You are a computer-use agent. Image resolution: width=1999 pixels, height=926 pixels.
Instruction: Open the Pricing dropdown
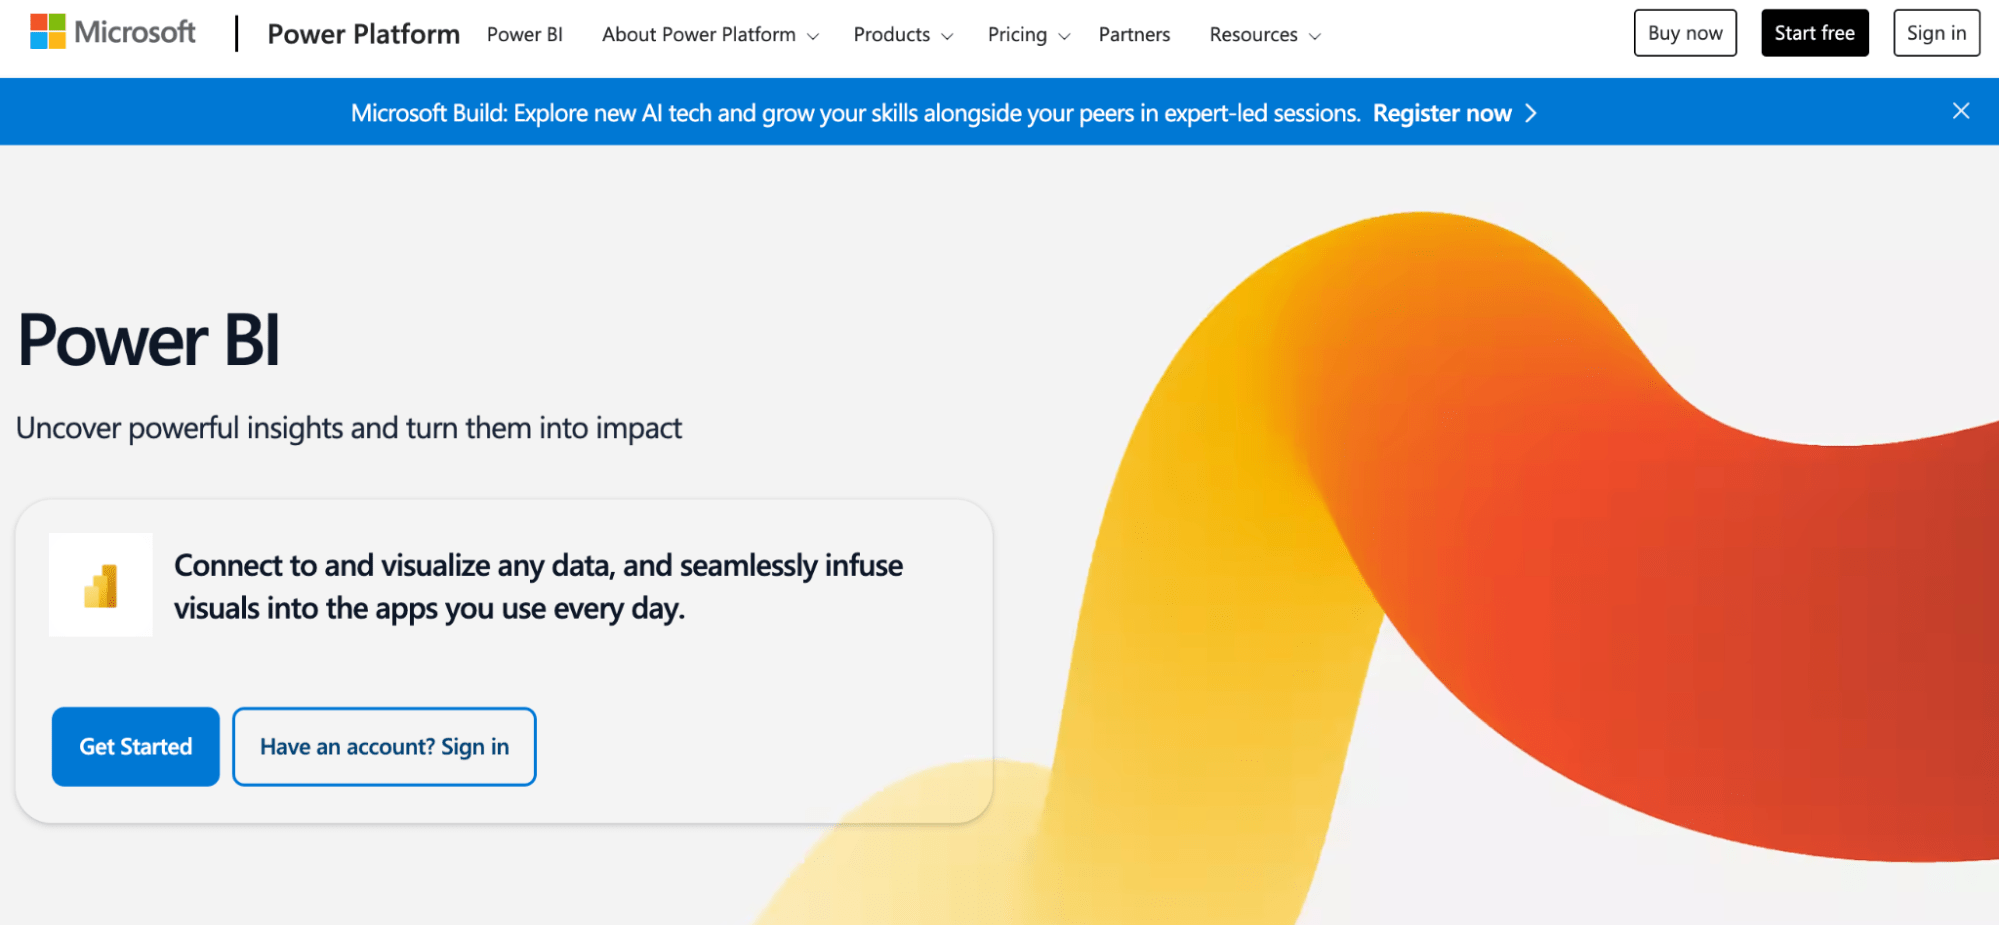click(1029, 34)
